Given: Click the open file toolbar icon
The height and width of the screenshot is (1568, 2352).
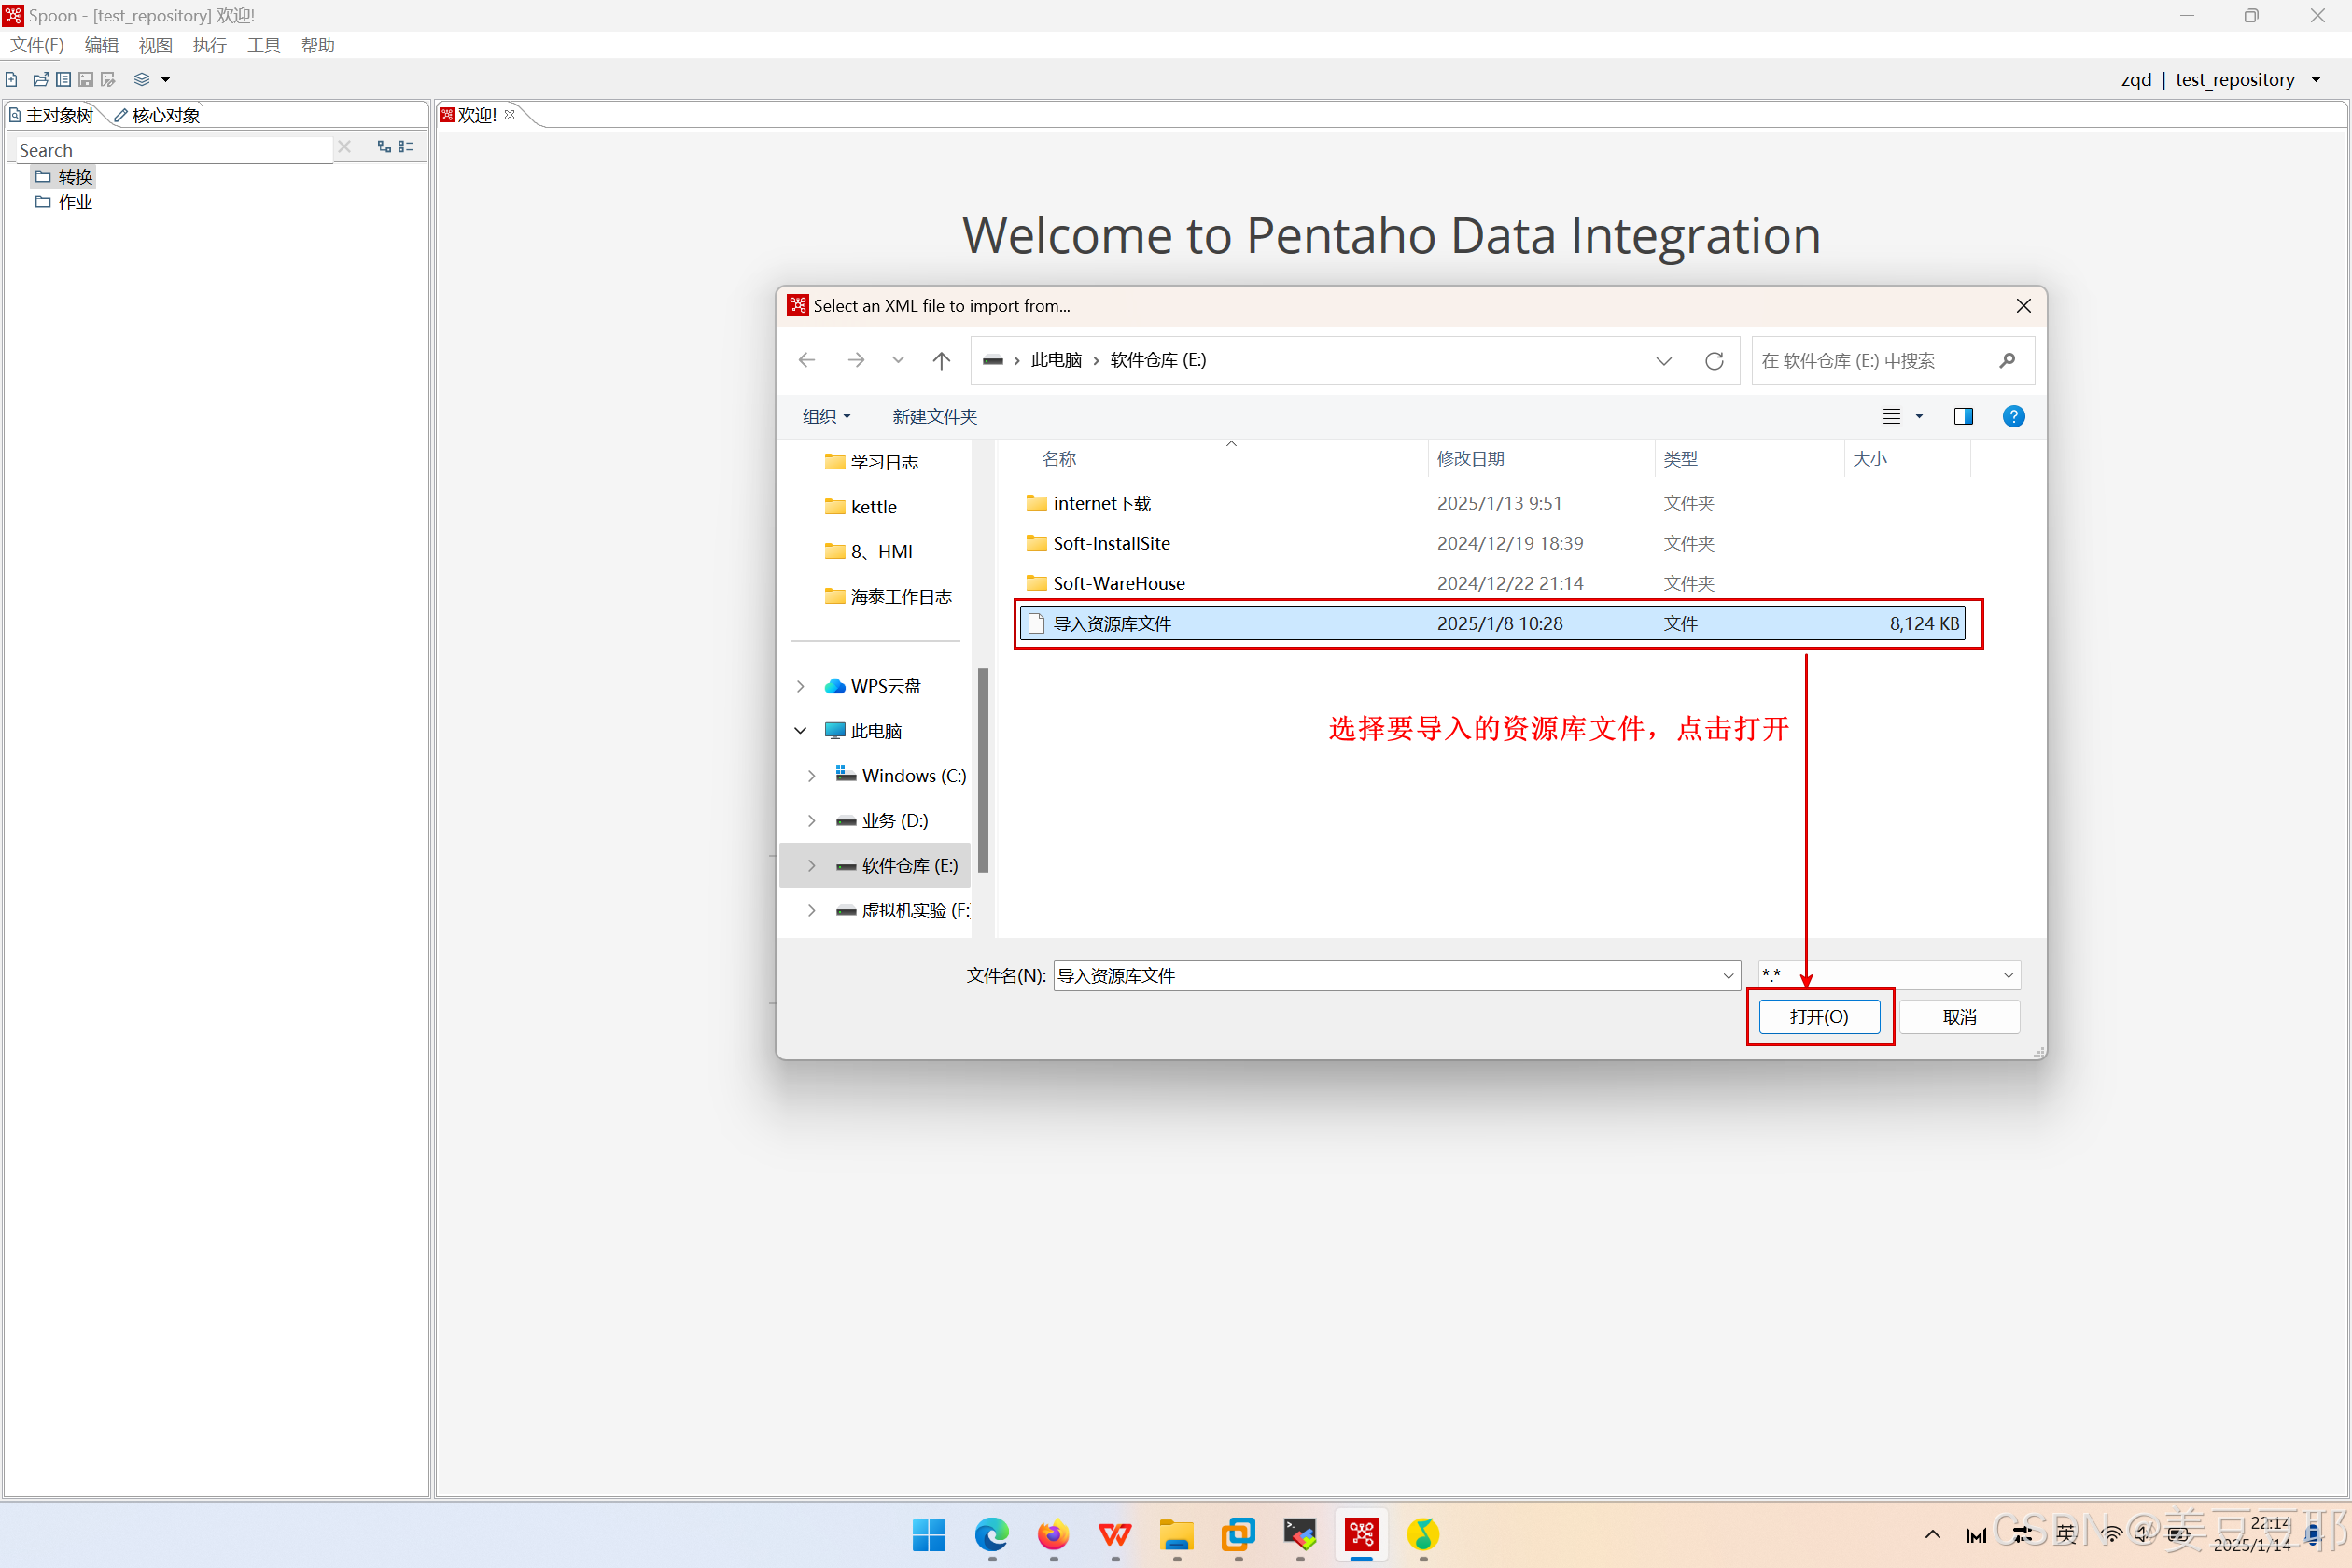Looking at the screenshot, I should tap(40, 79).
